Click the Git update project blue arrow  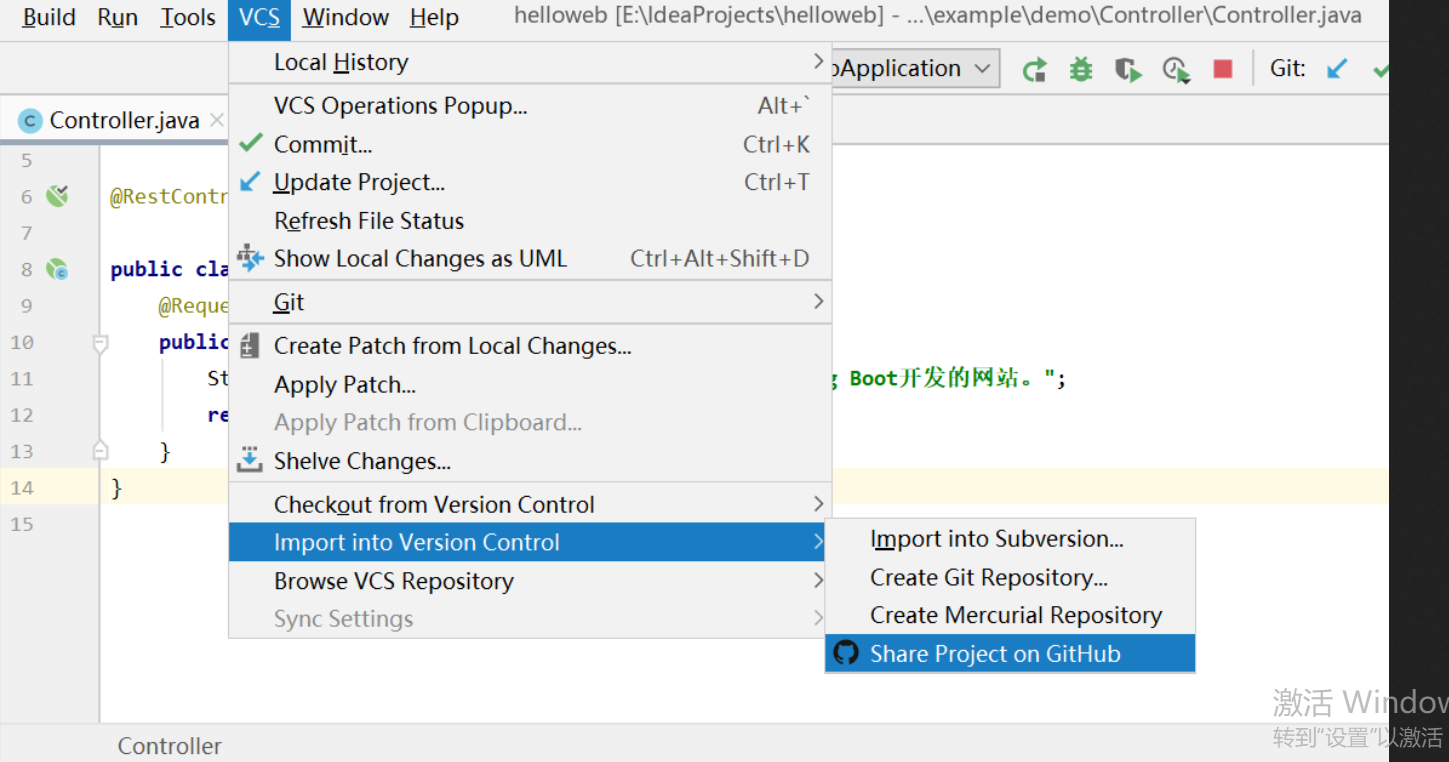1336,69
